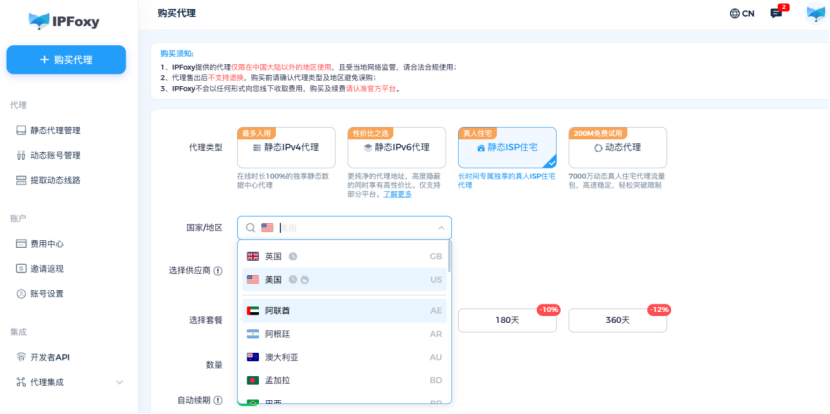
Task: Collapse the 国家/地区 dropdown with its arrow
Action: point(440,228)
